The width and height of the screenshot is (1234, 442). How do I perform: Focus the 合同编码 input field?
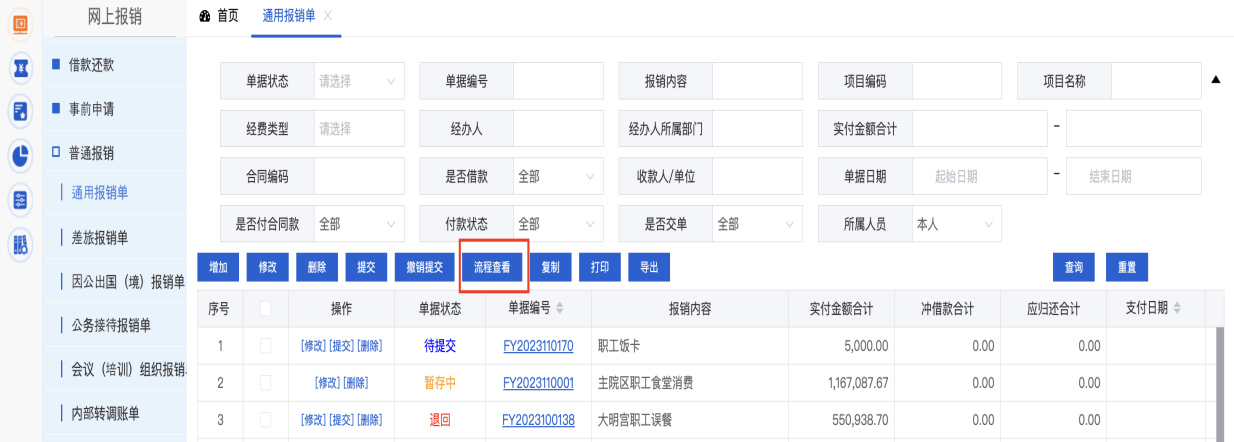click(x=359, y=176)
